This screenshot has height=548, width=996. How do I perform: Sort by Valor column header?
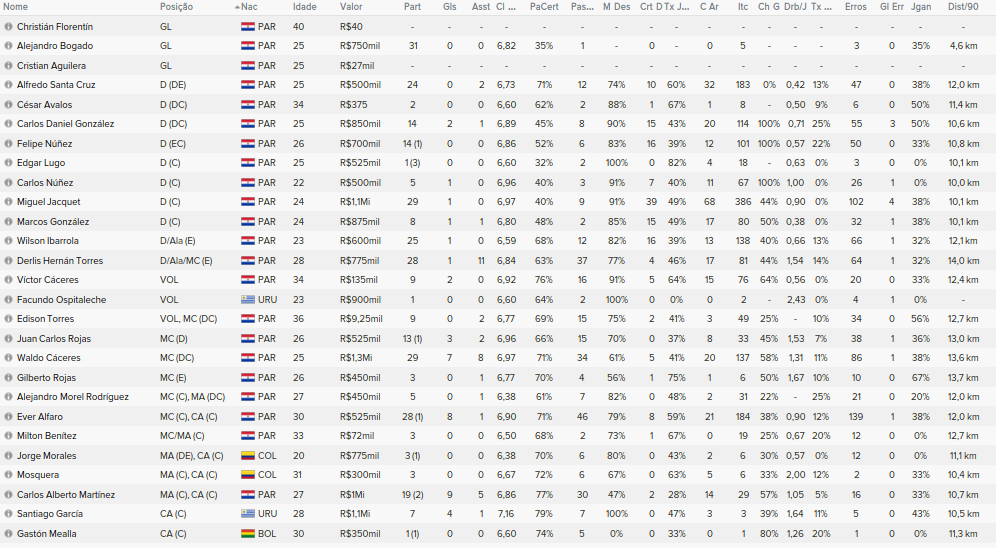(351, 7)
